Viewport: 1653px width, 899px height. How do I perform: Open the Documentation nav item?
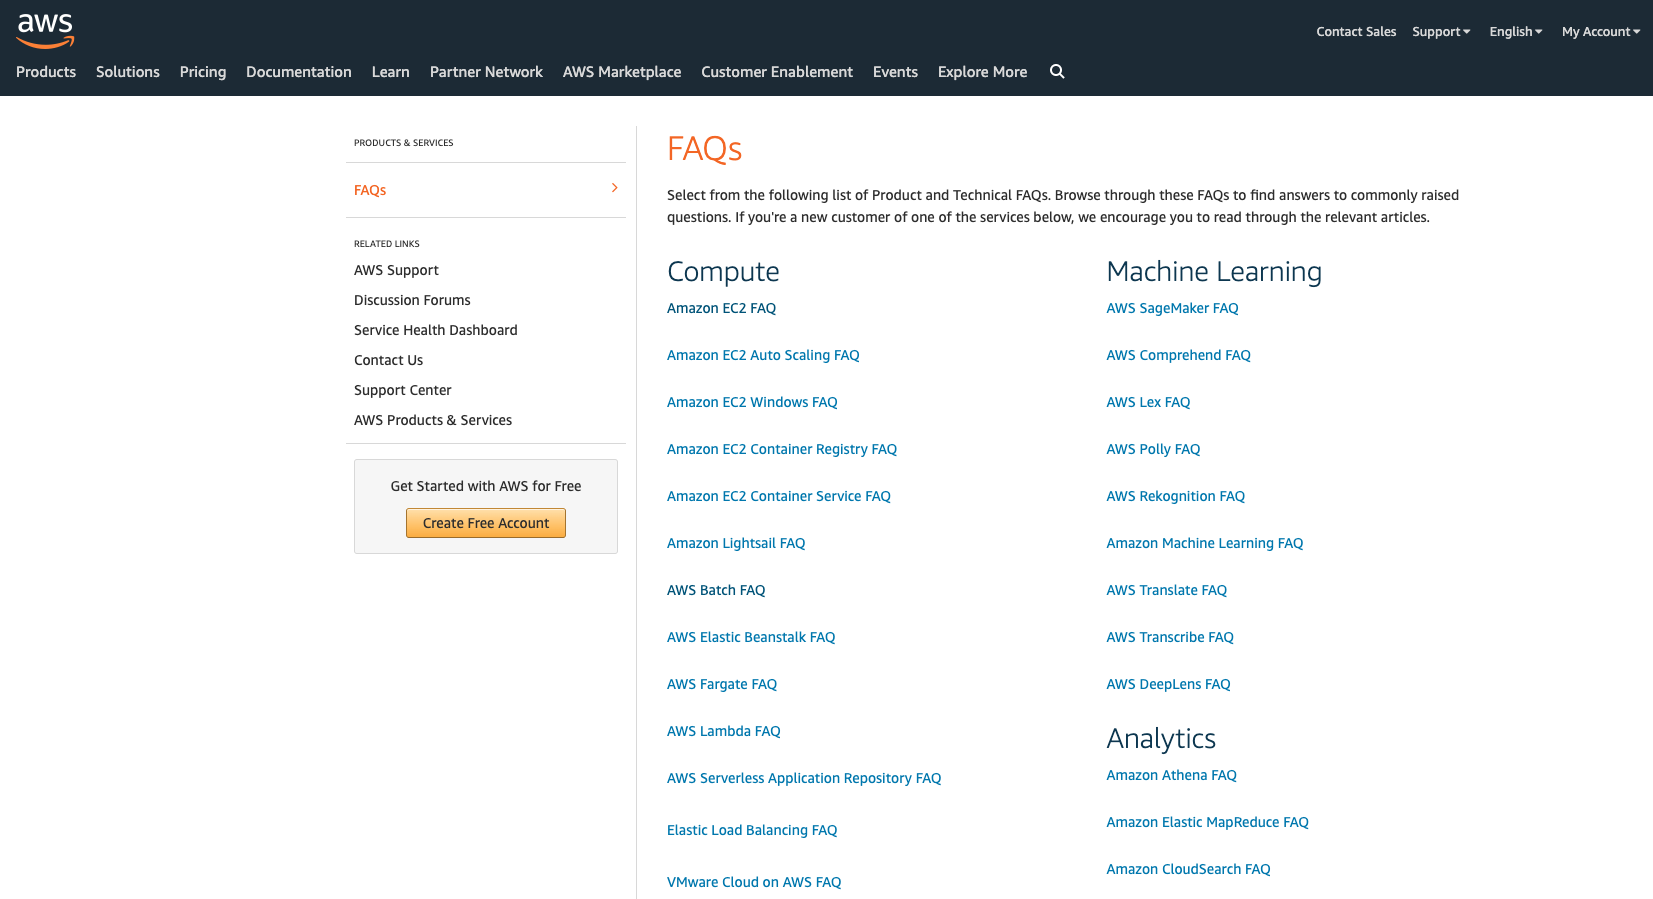[298, 72]
